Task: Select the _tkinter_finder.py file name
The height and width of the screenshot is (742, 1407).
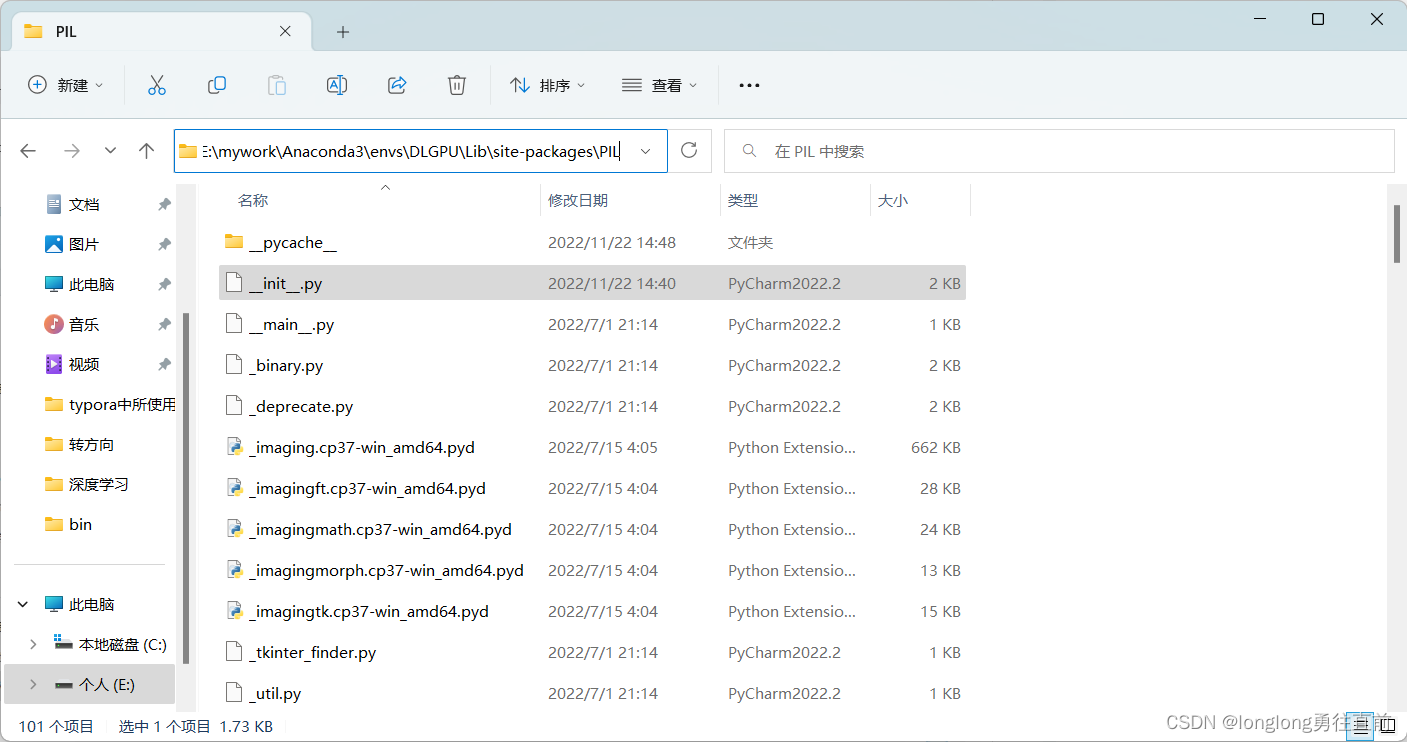Action: tap(313, 652)
